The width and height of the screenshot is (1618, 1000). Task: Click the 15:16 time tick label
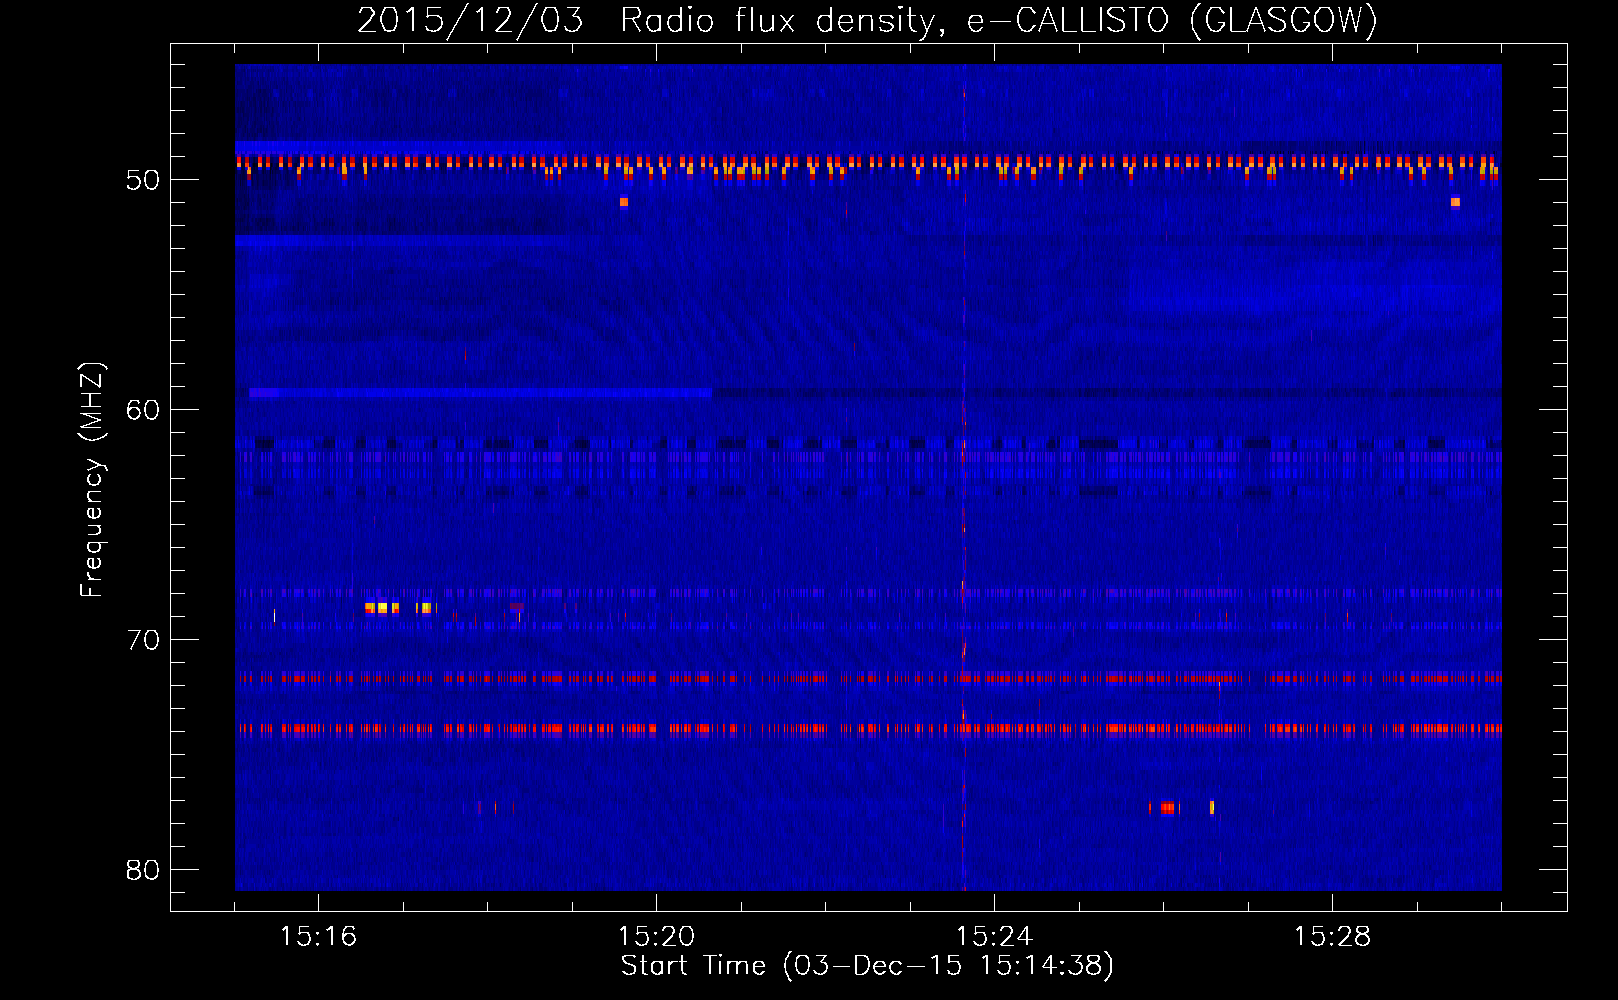tap(318, 936)
